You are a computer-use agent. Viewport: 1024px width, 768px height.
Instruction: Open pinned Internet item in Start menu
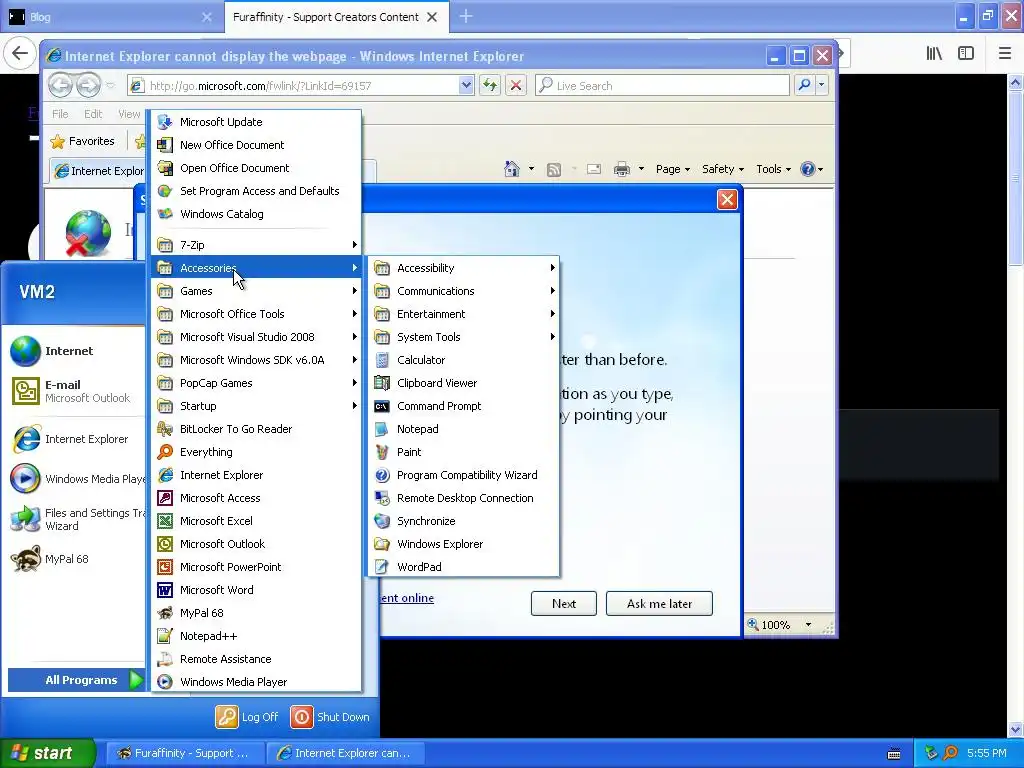click(75, 351)
